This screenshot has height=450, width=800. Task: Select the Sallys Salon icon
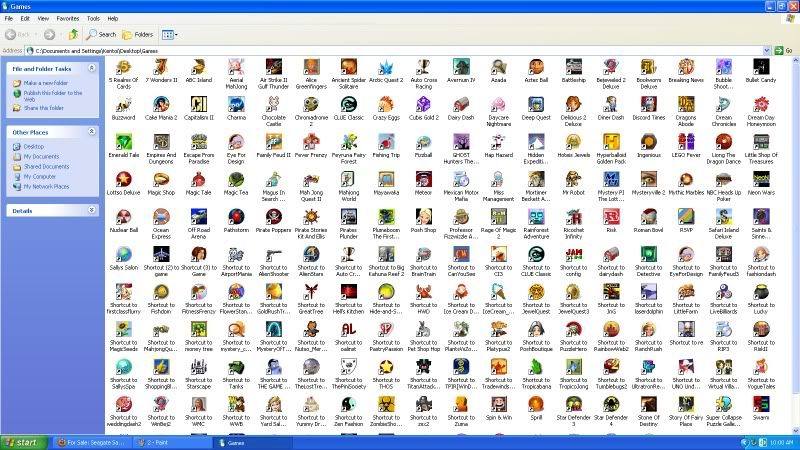click(x=123, y=255)
